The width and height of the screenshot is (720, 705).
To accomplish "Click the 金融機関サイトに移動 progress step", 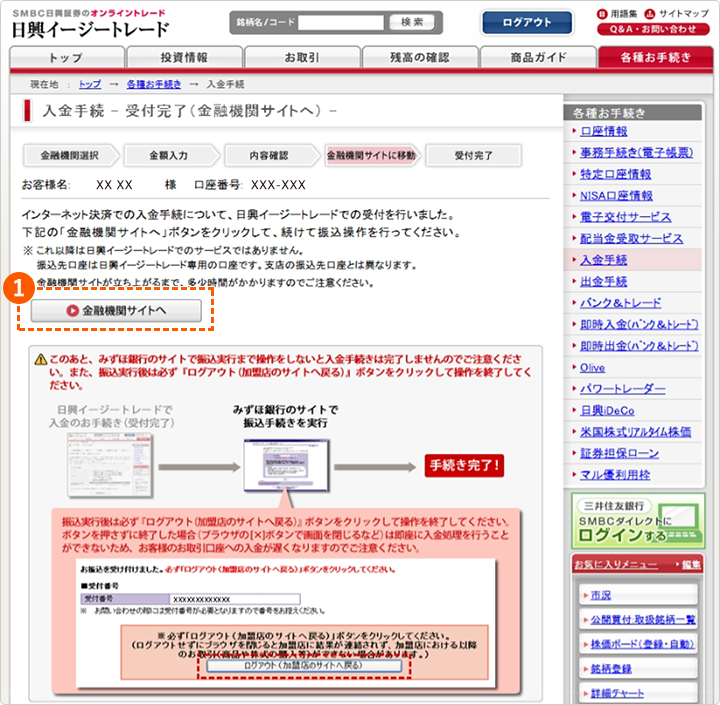I will click(371, 156).
